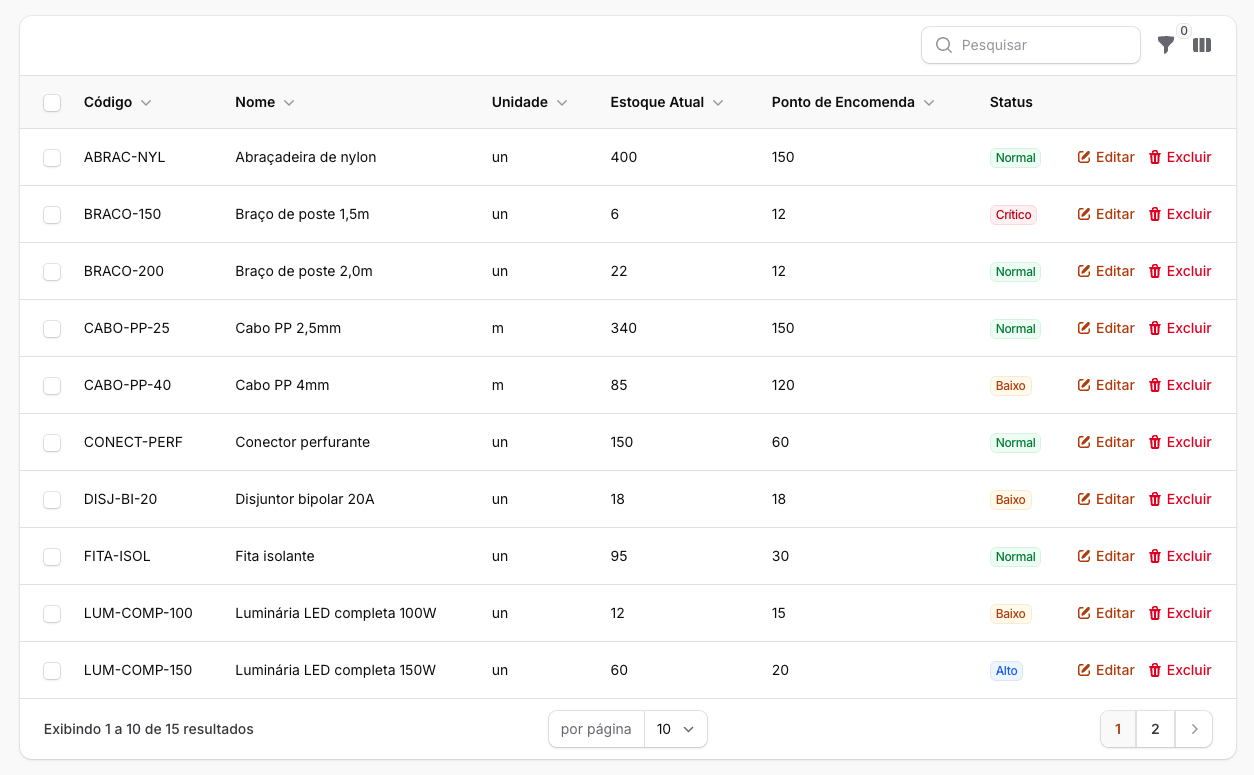The width and height of the screenshot is (1254, 775).
Task: Click 'Exibindo 1 a 10 de 15 resultados'
Action: 149,729
